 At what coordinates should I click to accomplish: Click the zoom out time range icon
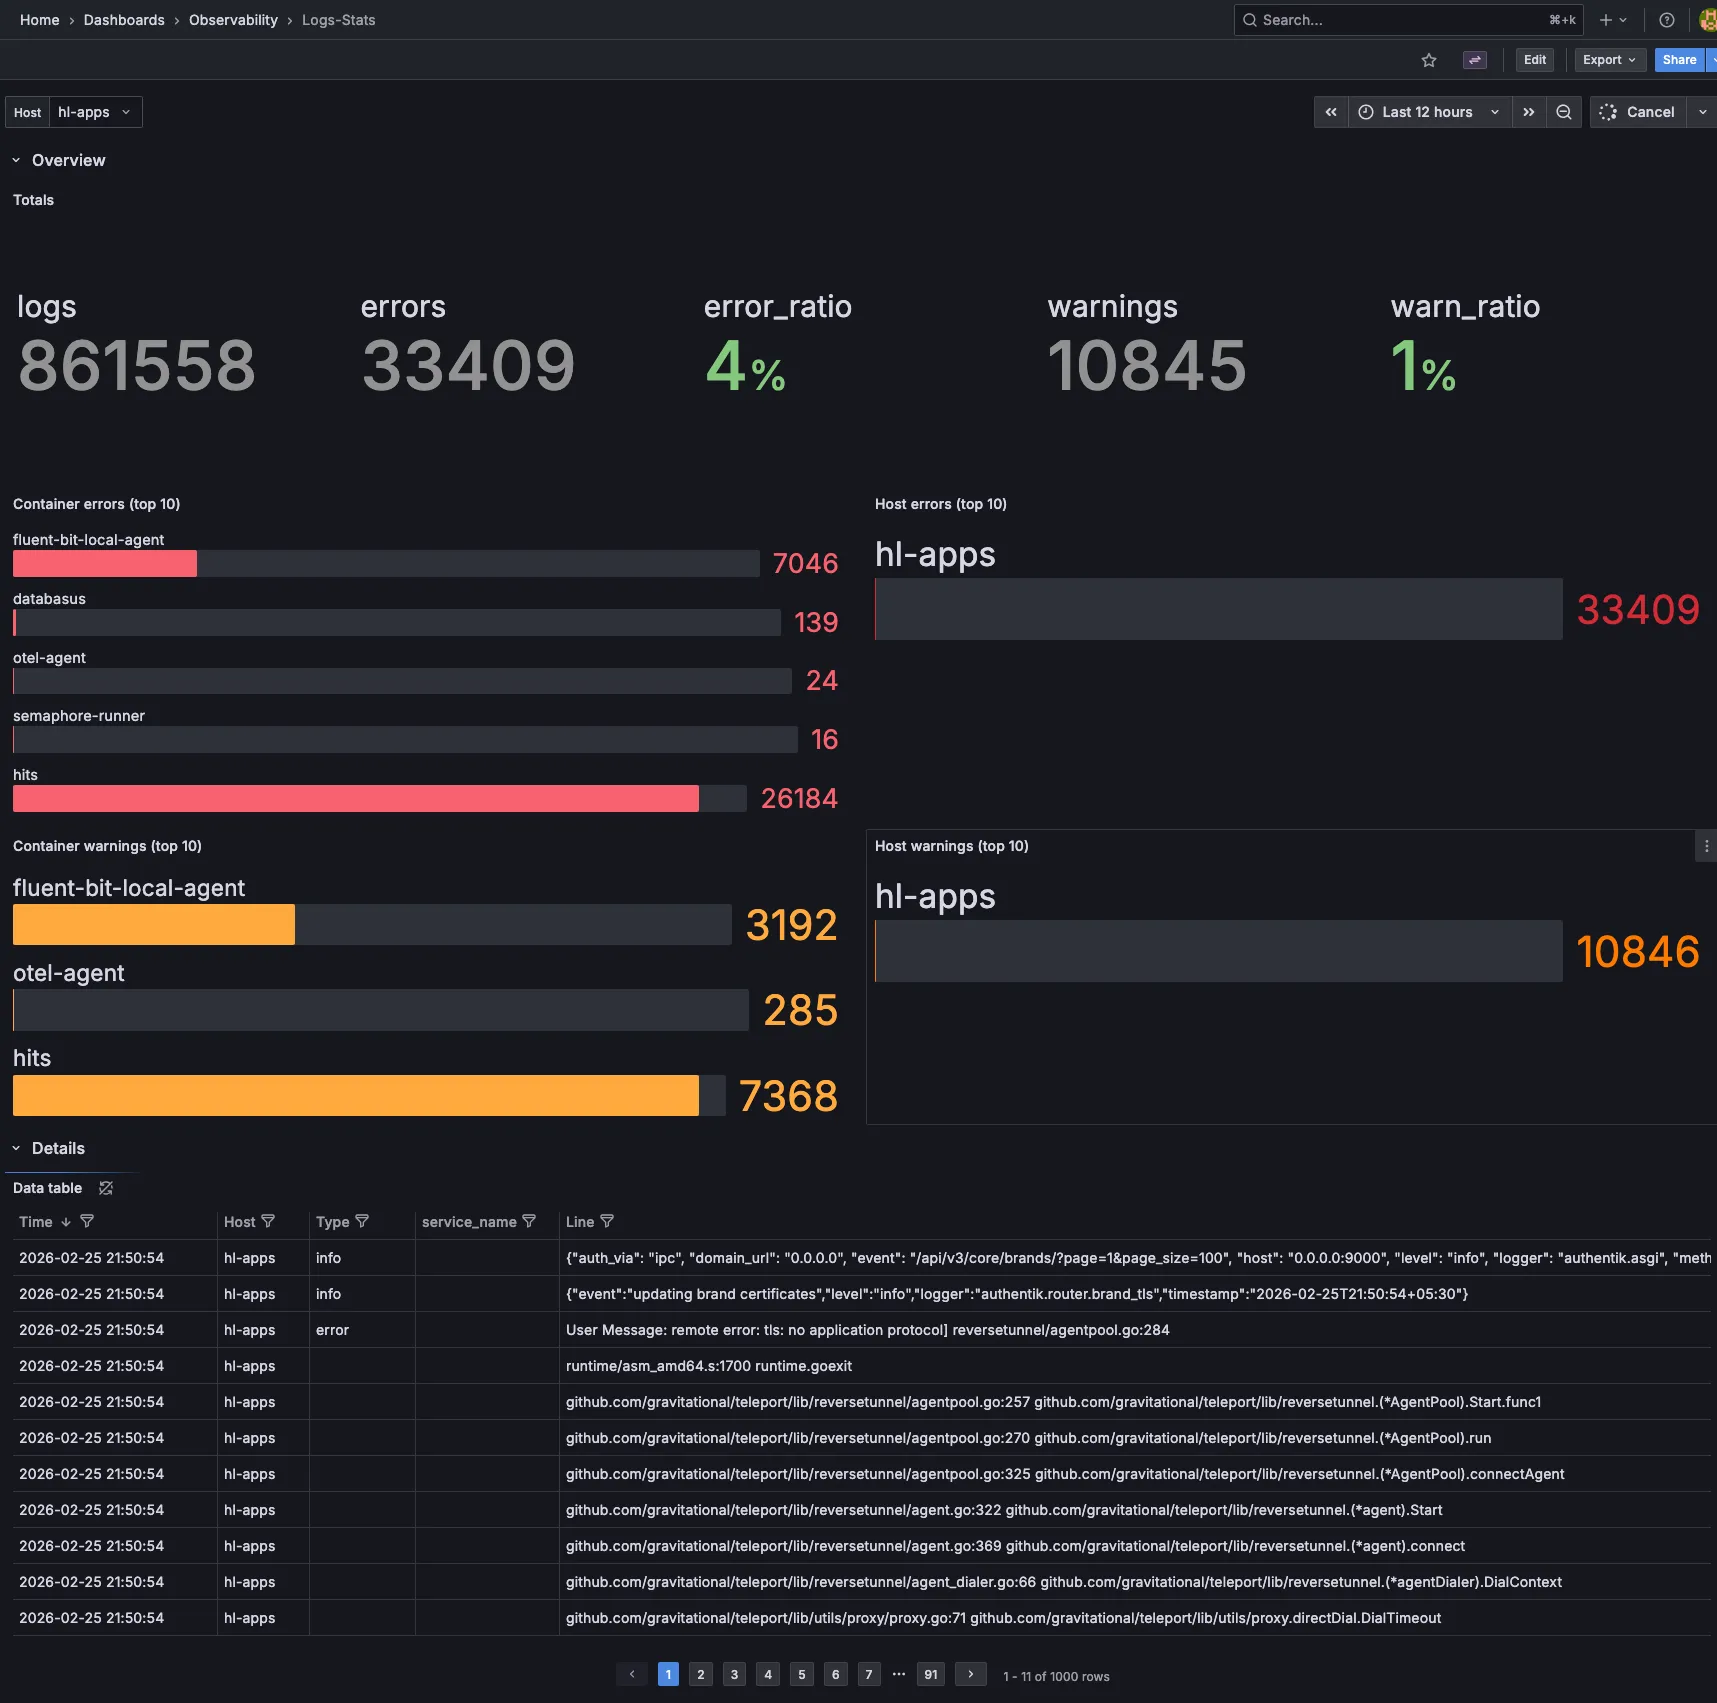(1564, 112)
